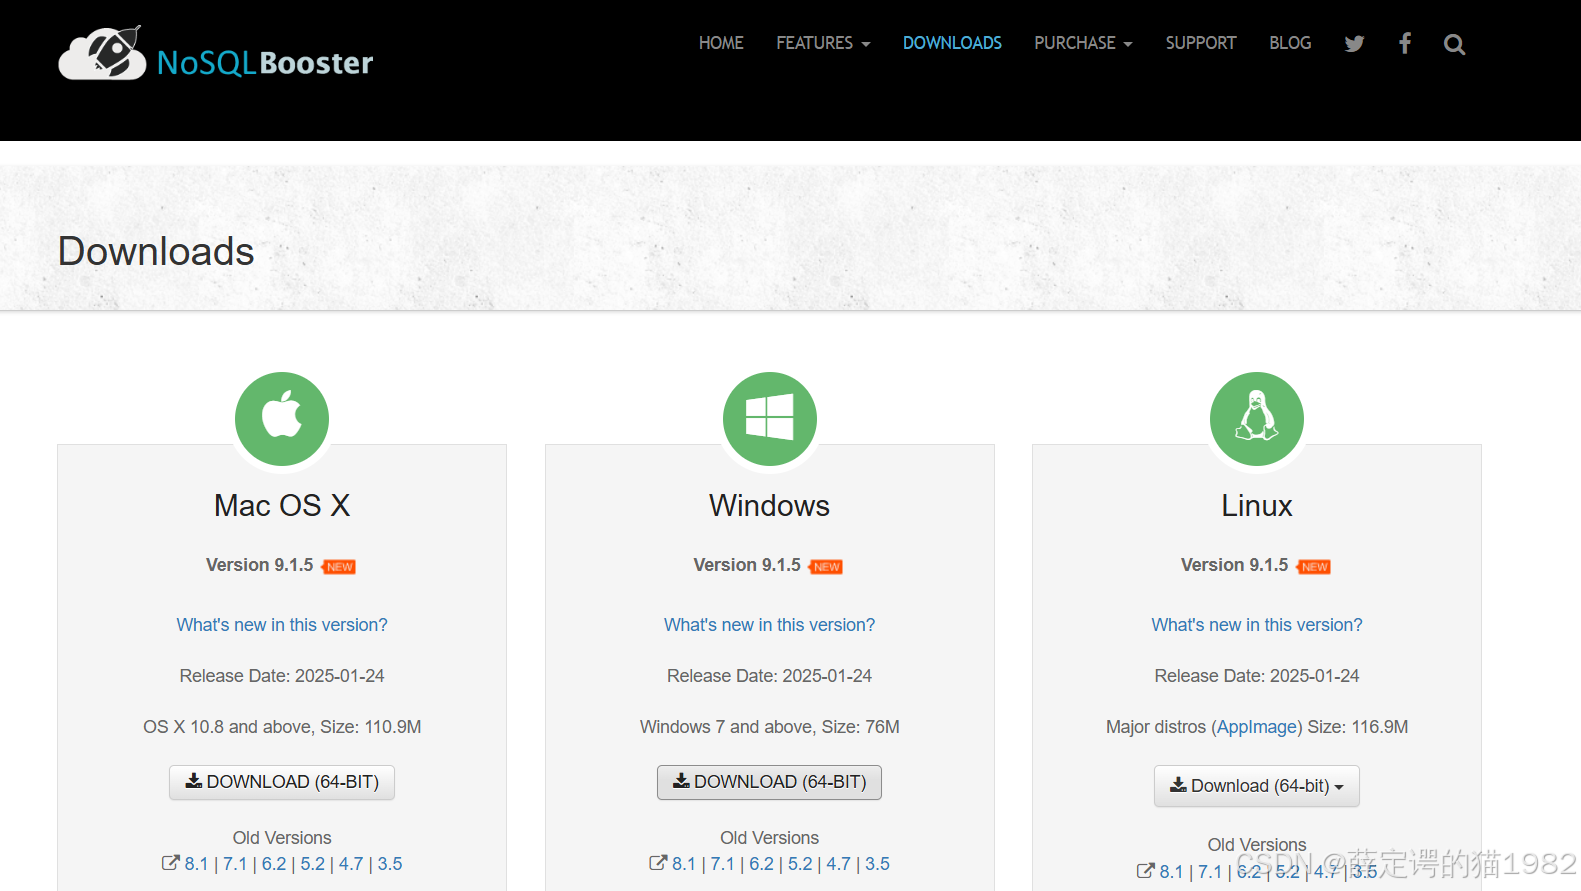The width and height of the screenshot is (1581, 891).
Task: Go to the HOME page
Action: pos(721,43)
